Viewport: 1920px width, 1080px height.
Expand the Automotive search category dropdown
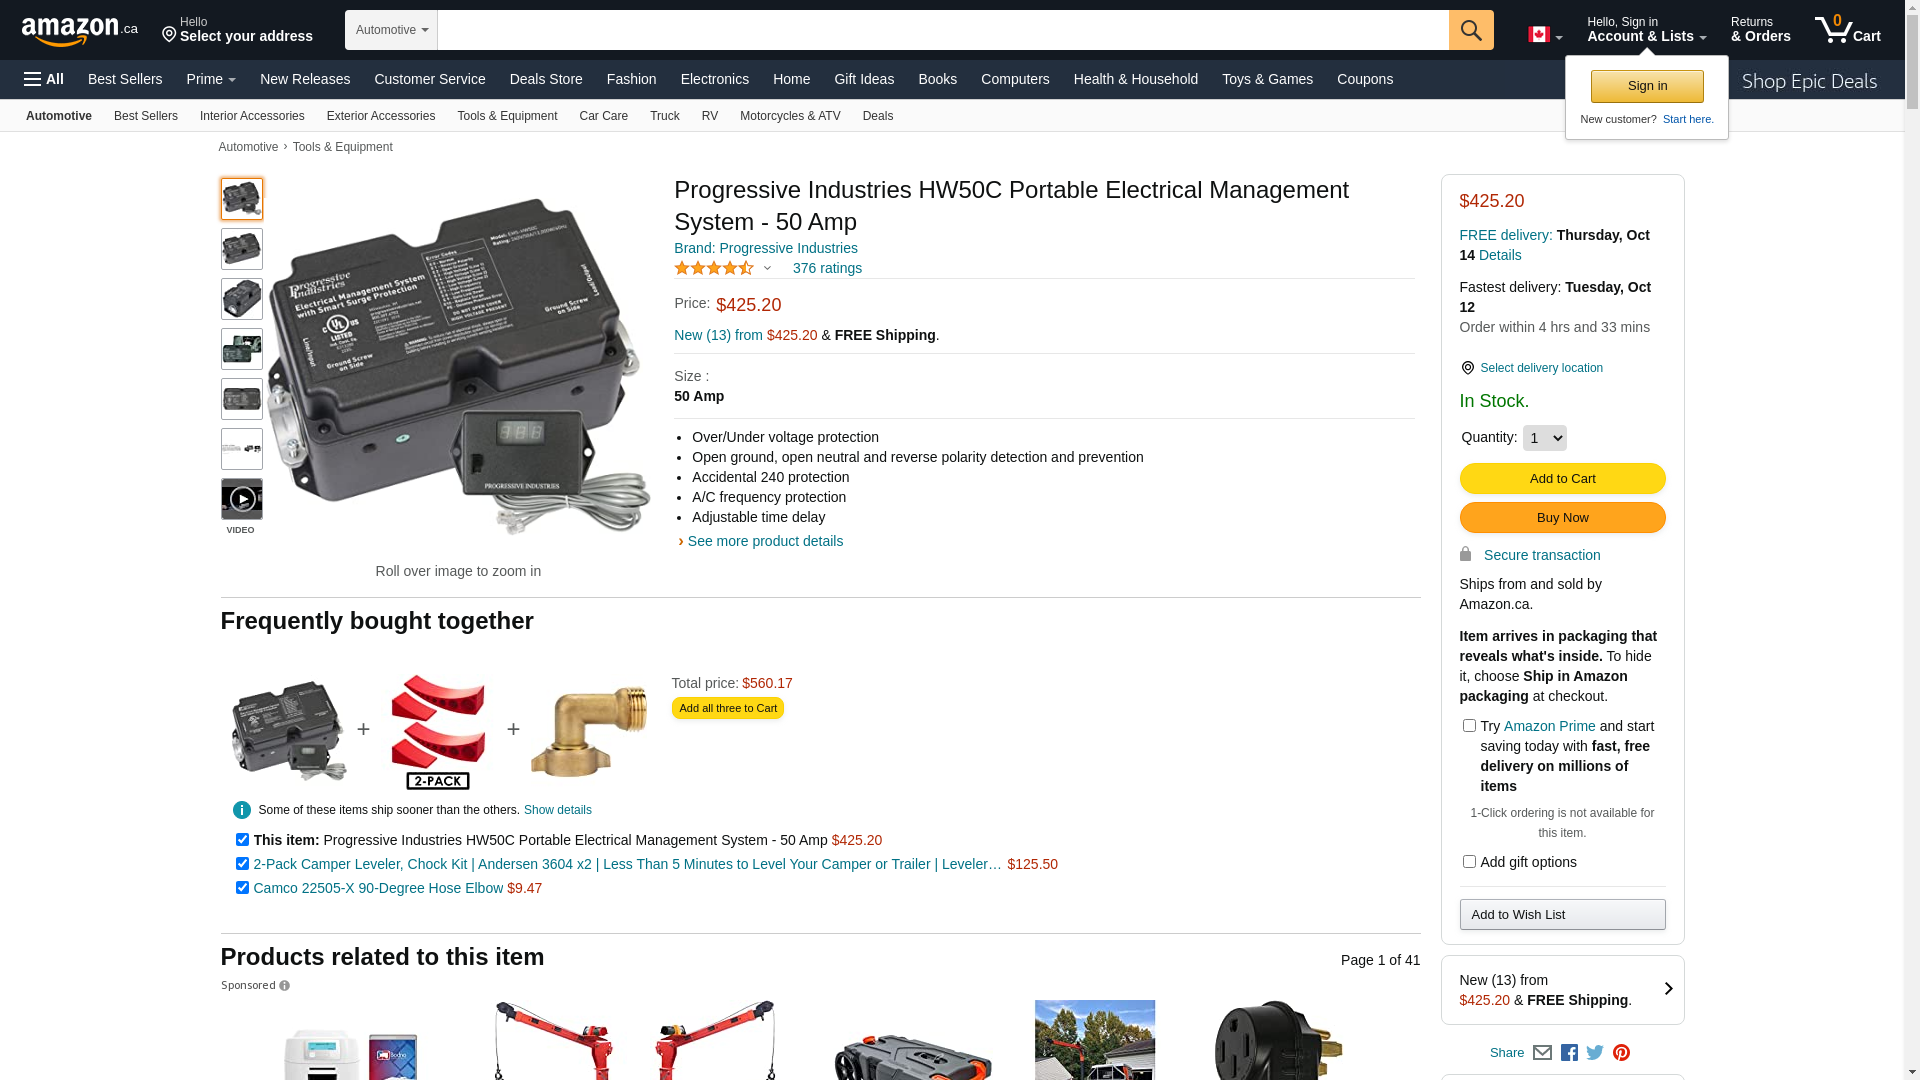[x=391, y=30]
